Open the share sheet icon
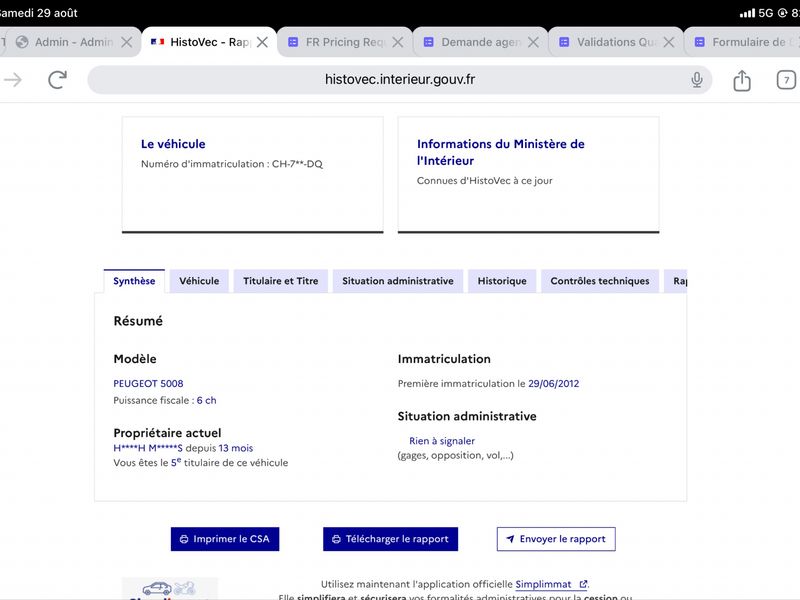The width and height of the screenshot is (800, 600). 742,80
